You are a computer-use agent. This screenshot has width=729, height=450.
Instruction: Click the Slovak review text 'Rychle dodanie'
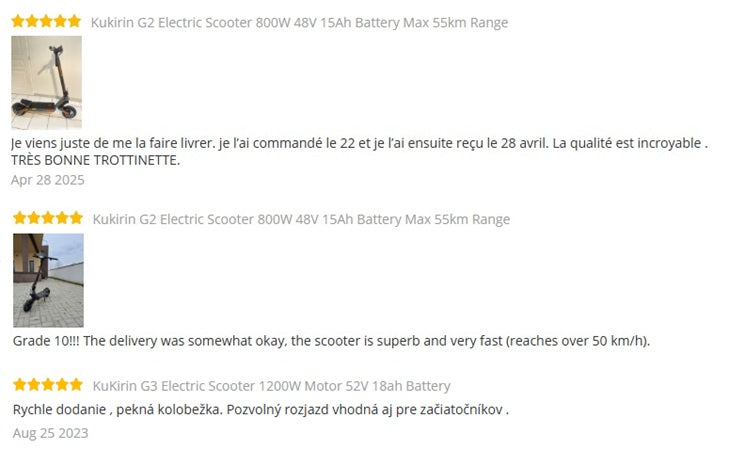click(x=260, y=409)
